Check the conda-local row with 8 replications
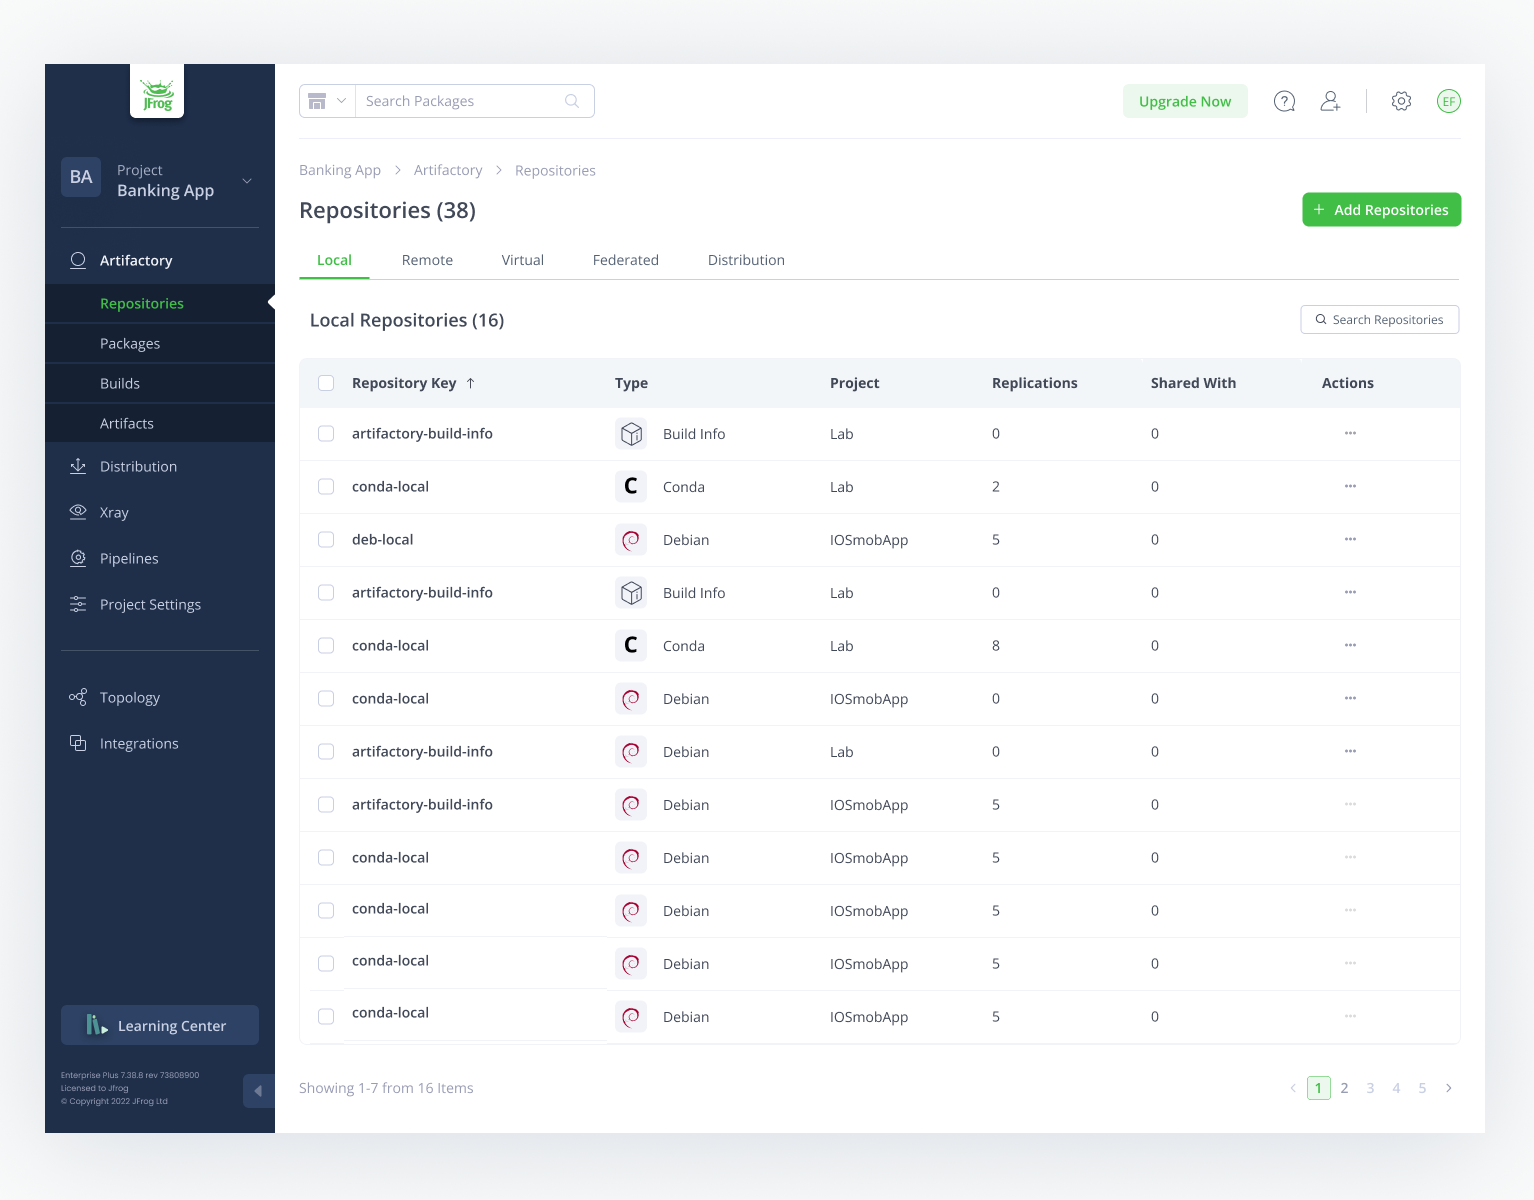Image resolution: width=1534 pixels, height=1200 pixels. (x=326, y=645)
